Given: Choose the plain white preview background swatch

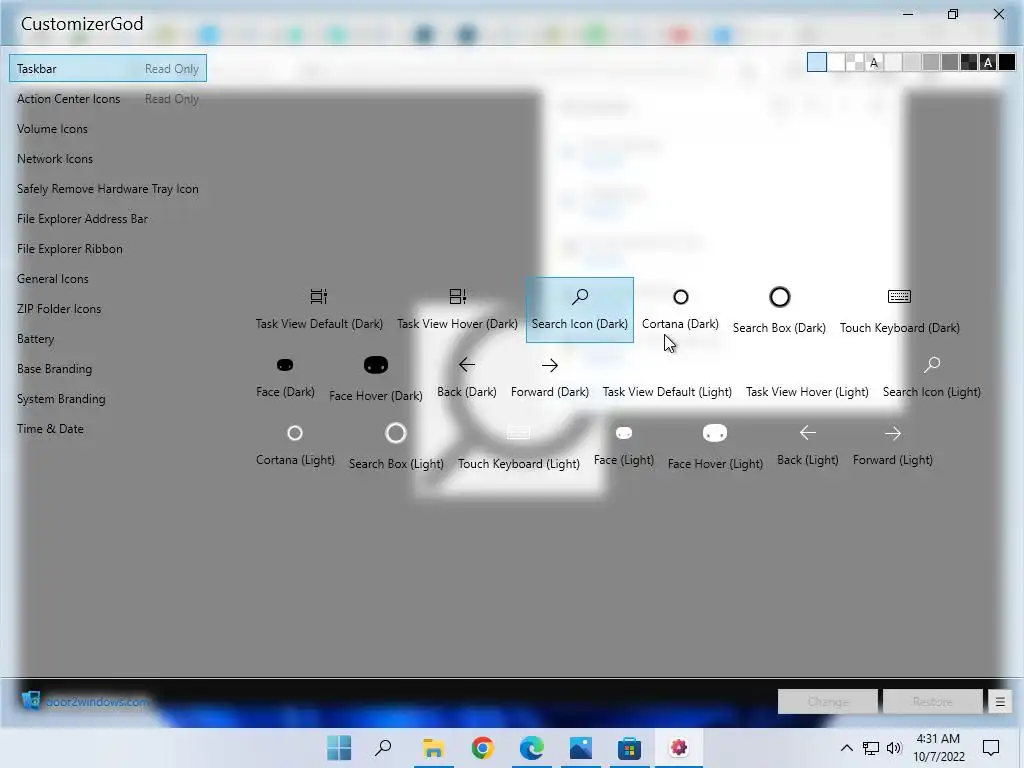Looking at the screenshot, I should [x=836, y=62].
